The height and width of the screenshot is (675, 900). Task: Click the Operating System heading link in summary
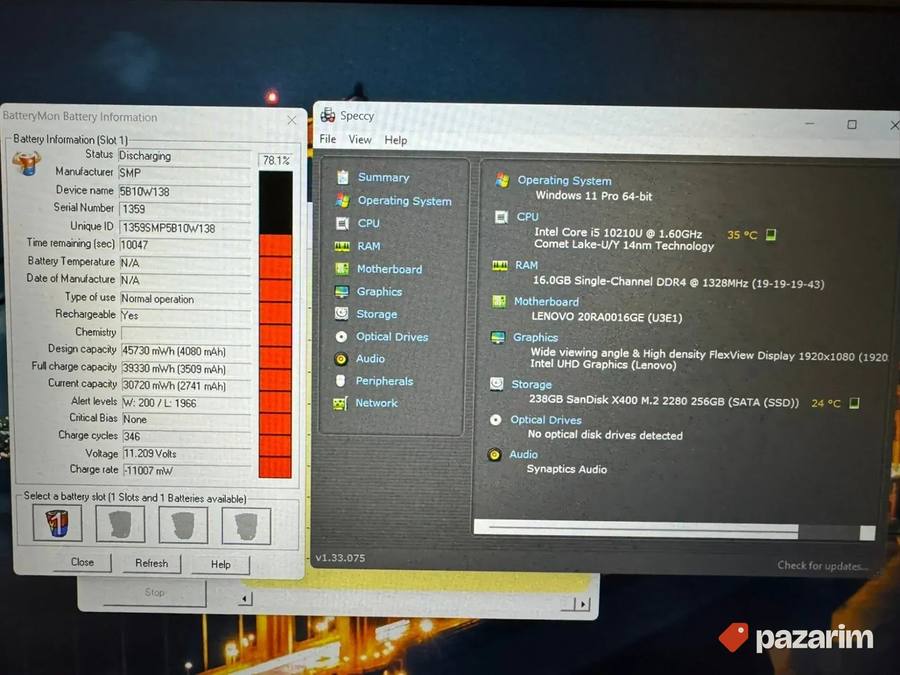(x=564, y=180)
